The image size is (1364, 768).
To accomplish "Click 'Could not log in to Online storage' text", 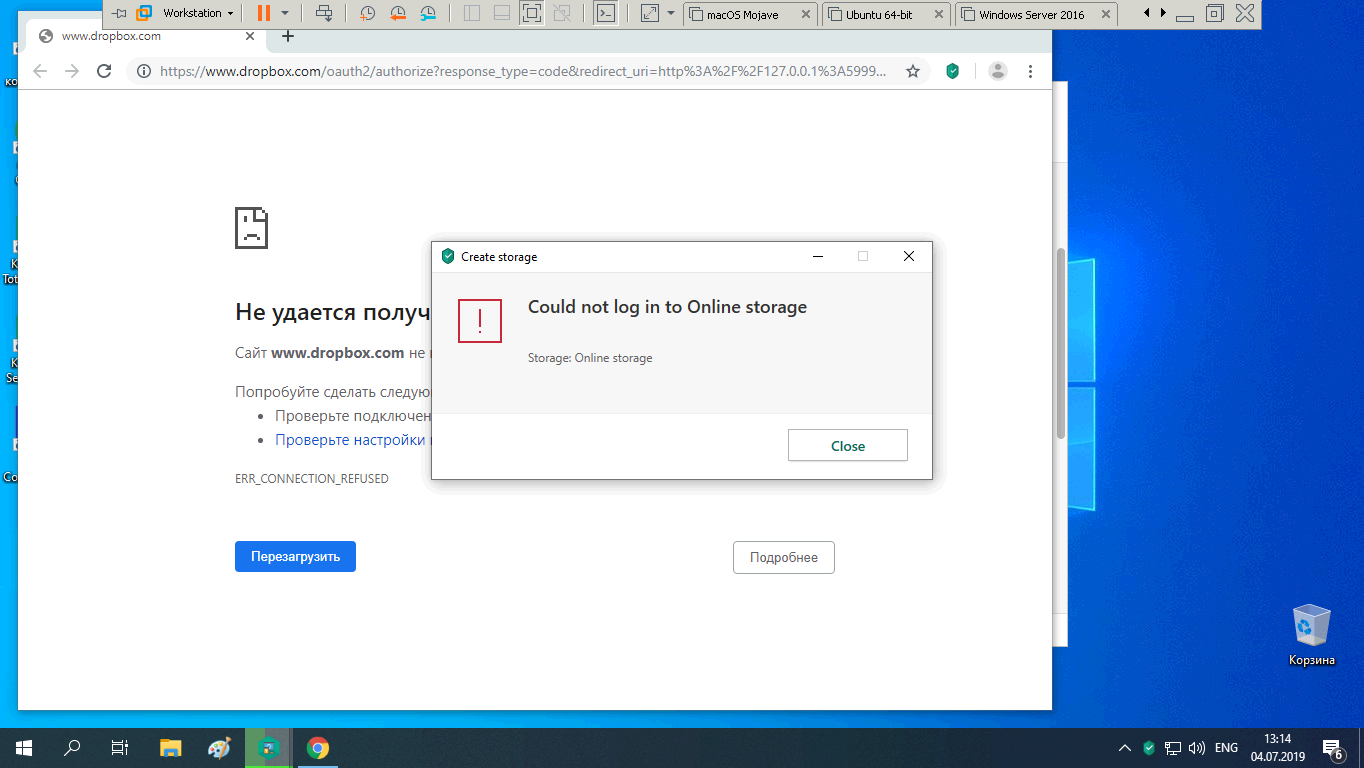I will [x=667, y=307].
